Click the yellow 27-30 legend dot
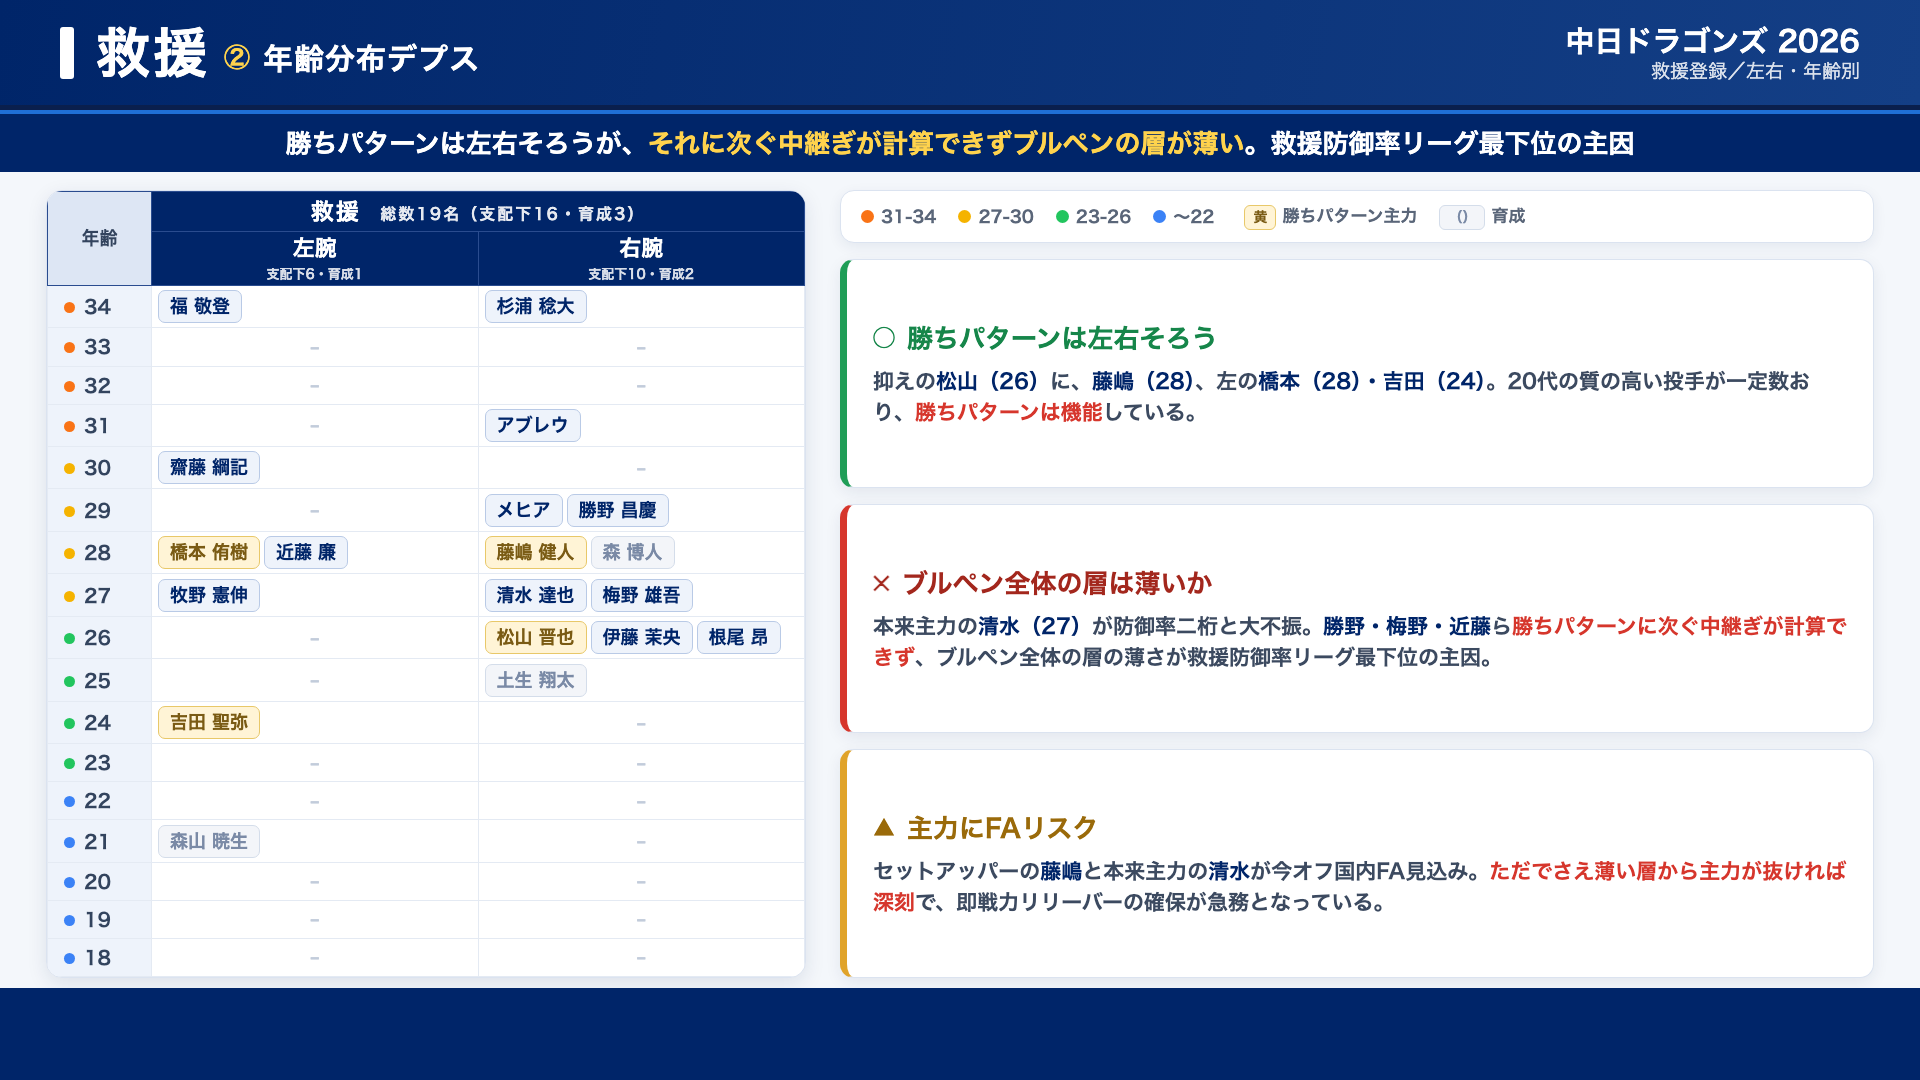 pyautogui.click(x=964, y=217)
